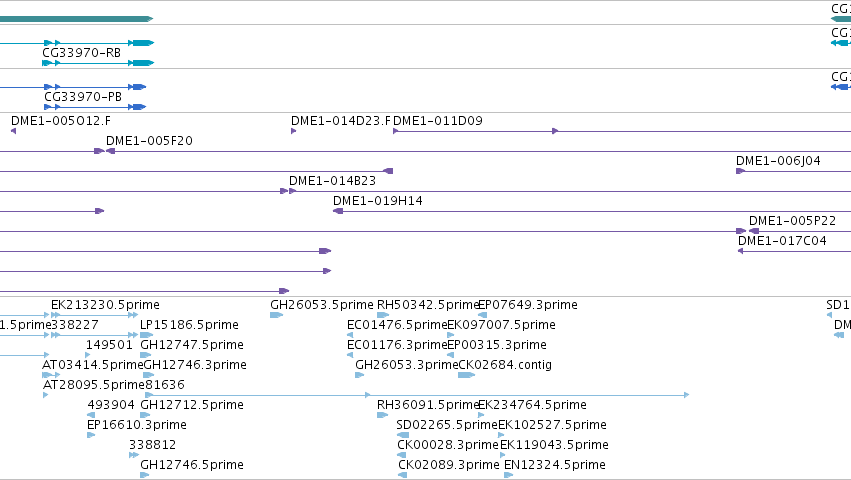Viewport: 851px width, 480px height.
Task: Click the CK00028.3prime EST label
Action: click(448, 445)
